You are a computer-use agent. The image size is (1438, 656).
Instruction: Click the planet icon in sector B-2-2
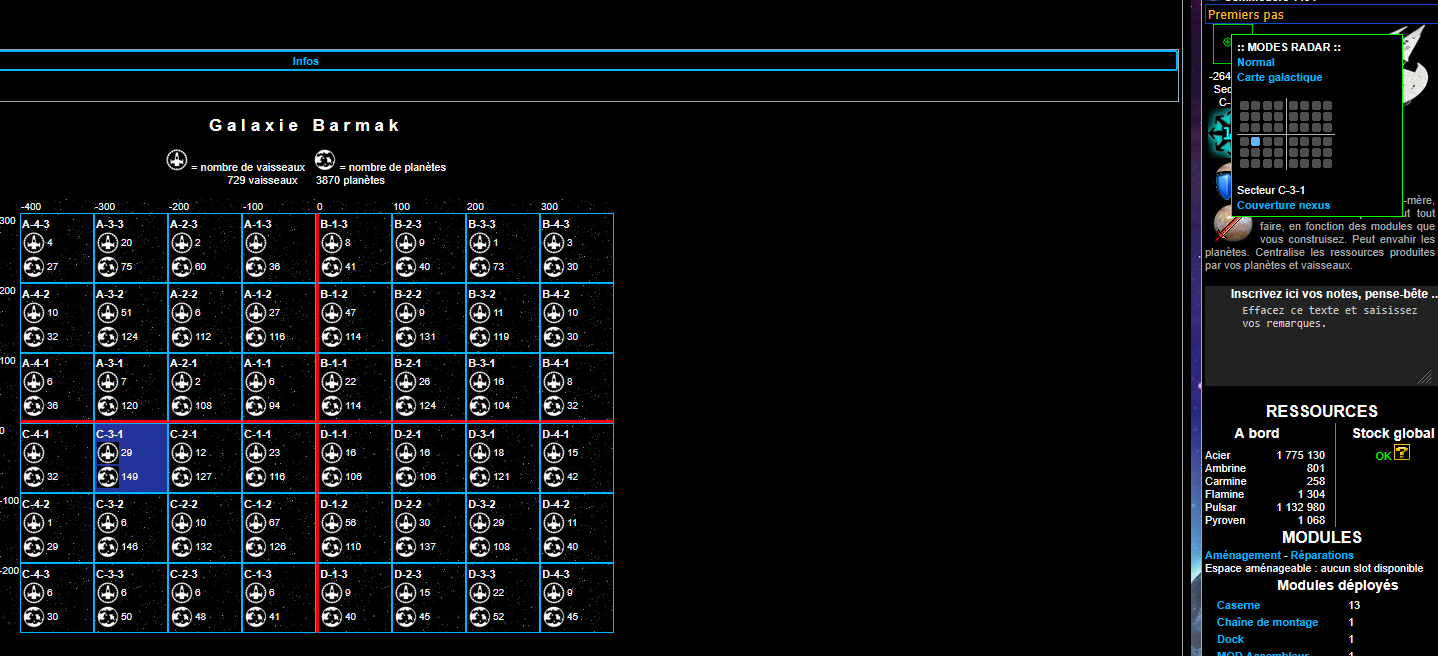click(x=404, y=336)
